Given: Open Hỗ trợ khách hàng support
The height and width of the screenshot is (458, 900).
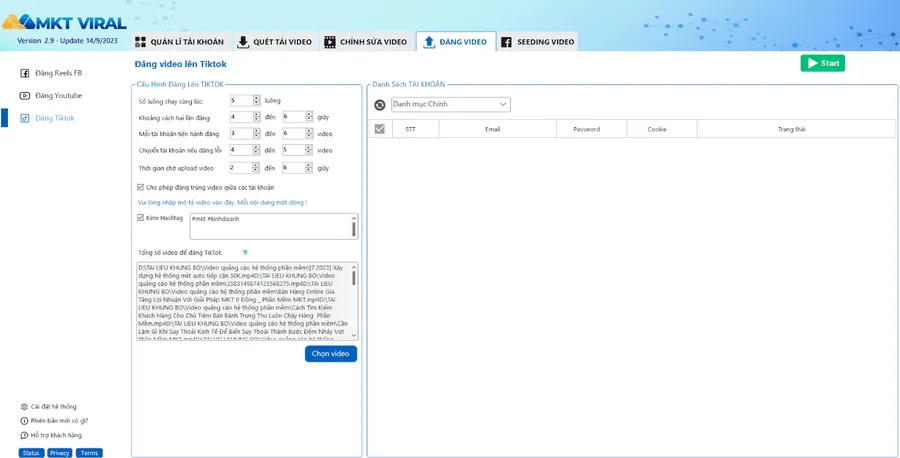Looking at the screenshot, I should tap(56, 435).
